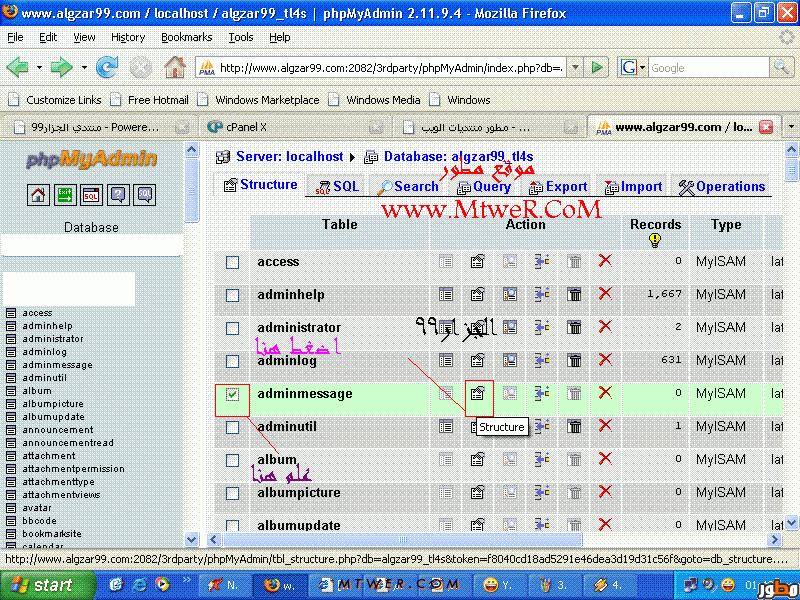The height and width of the screenshot is (600, 800).
Task: Click the Insert icon for administrator table
Action: pos(542,328)
